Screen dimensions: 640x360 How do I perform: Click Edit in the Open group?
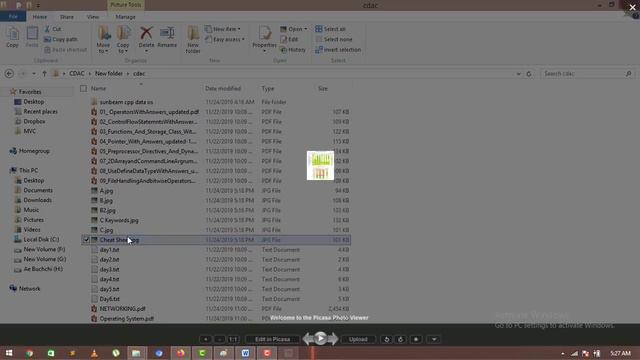pyautogui.click(x=289, y=39)
